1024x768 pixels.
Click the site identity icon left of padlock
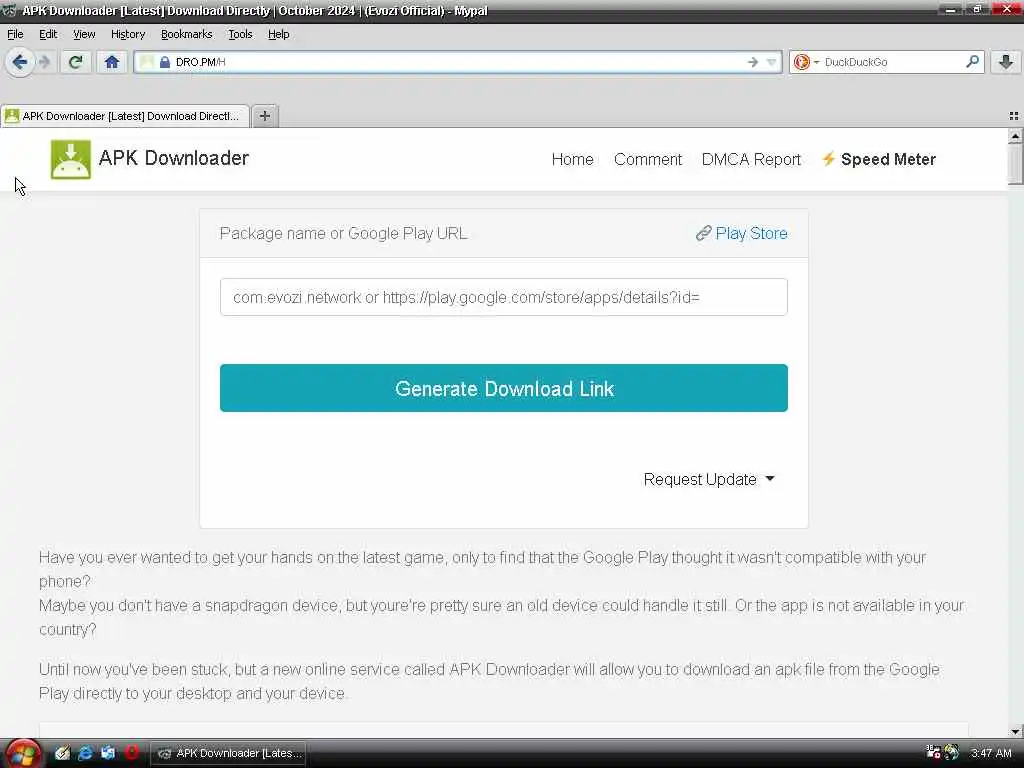[148, 62]
